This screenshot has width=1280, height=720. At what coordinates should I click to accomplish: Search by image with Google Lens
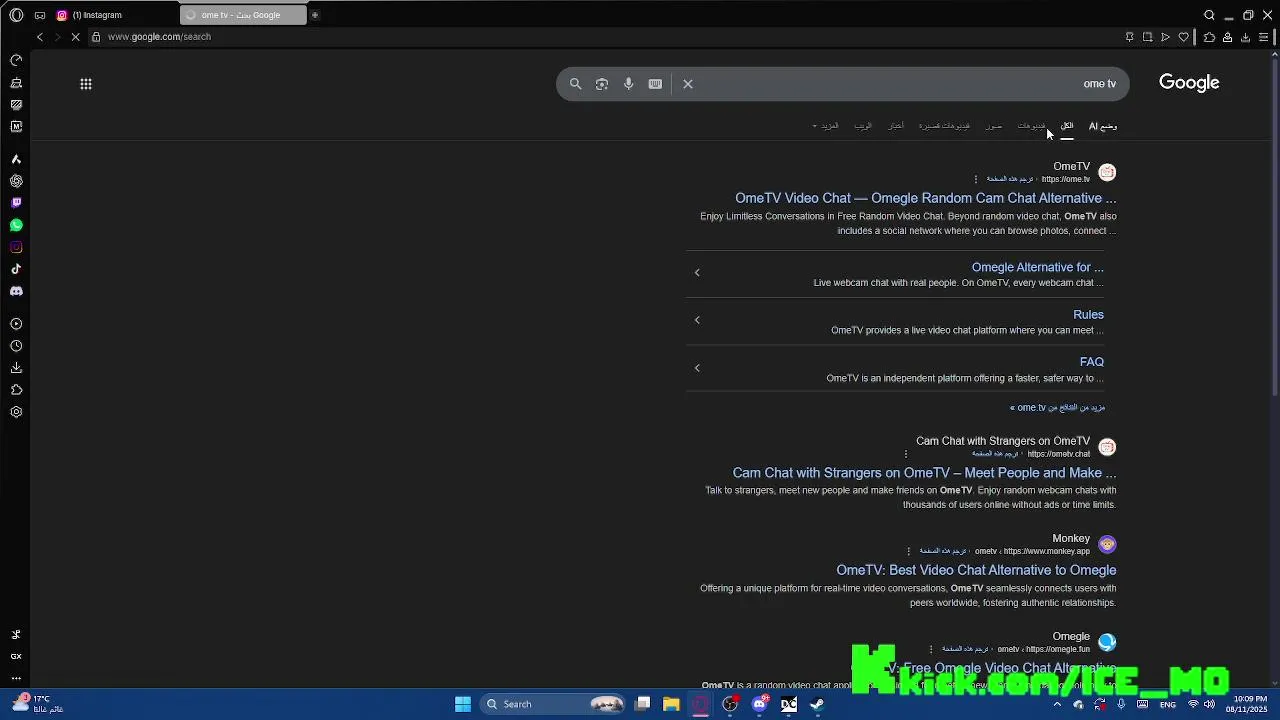pos(602,84)
